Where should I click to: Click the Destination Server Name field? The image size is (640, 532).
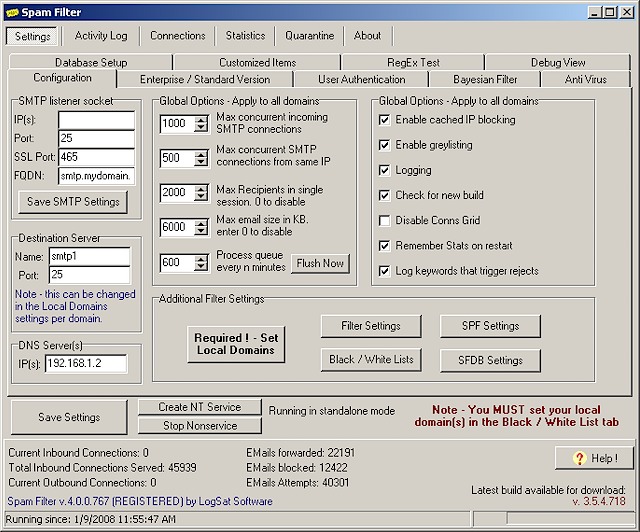click(89, 256)
